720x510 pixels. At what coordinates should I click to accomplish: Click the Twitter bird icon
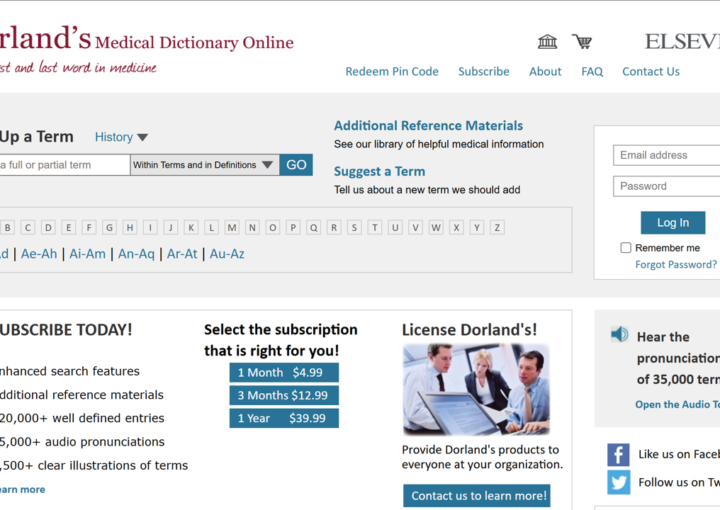pos(619,482)
